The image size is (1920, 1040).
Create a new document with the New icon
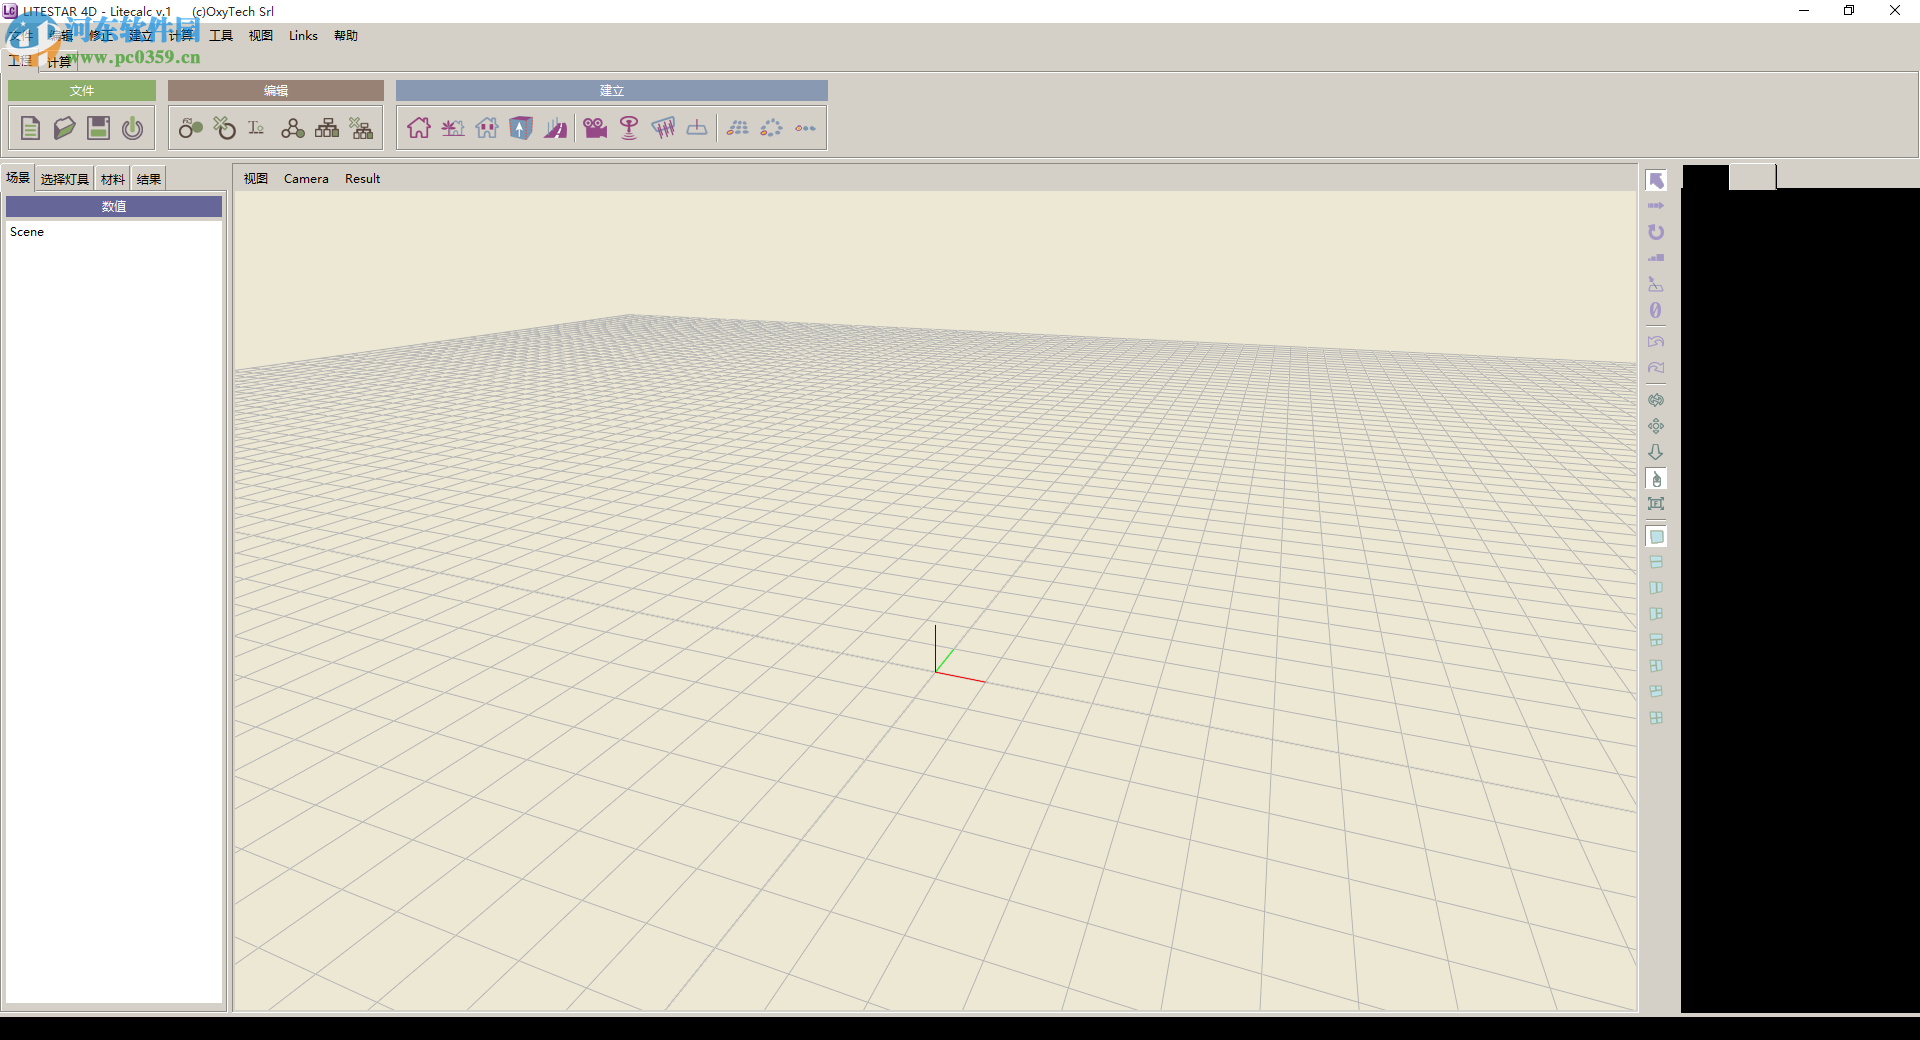pyautogui.click(x=29, y=128)
